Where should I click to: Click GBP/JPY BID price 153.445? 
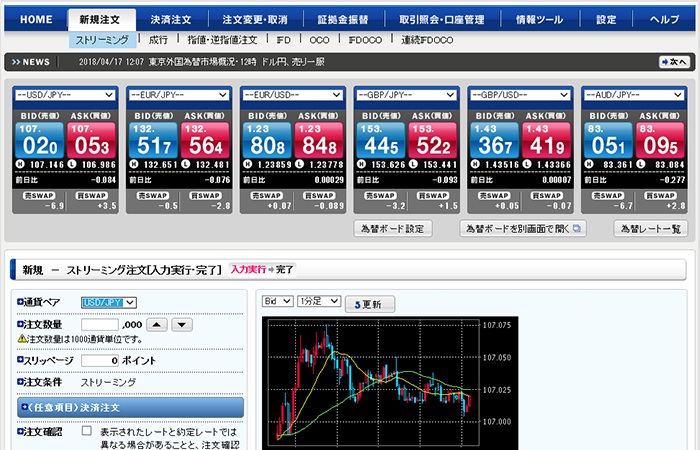(381, 140)
